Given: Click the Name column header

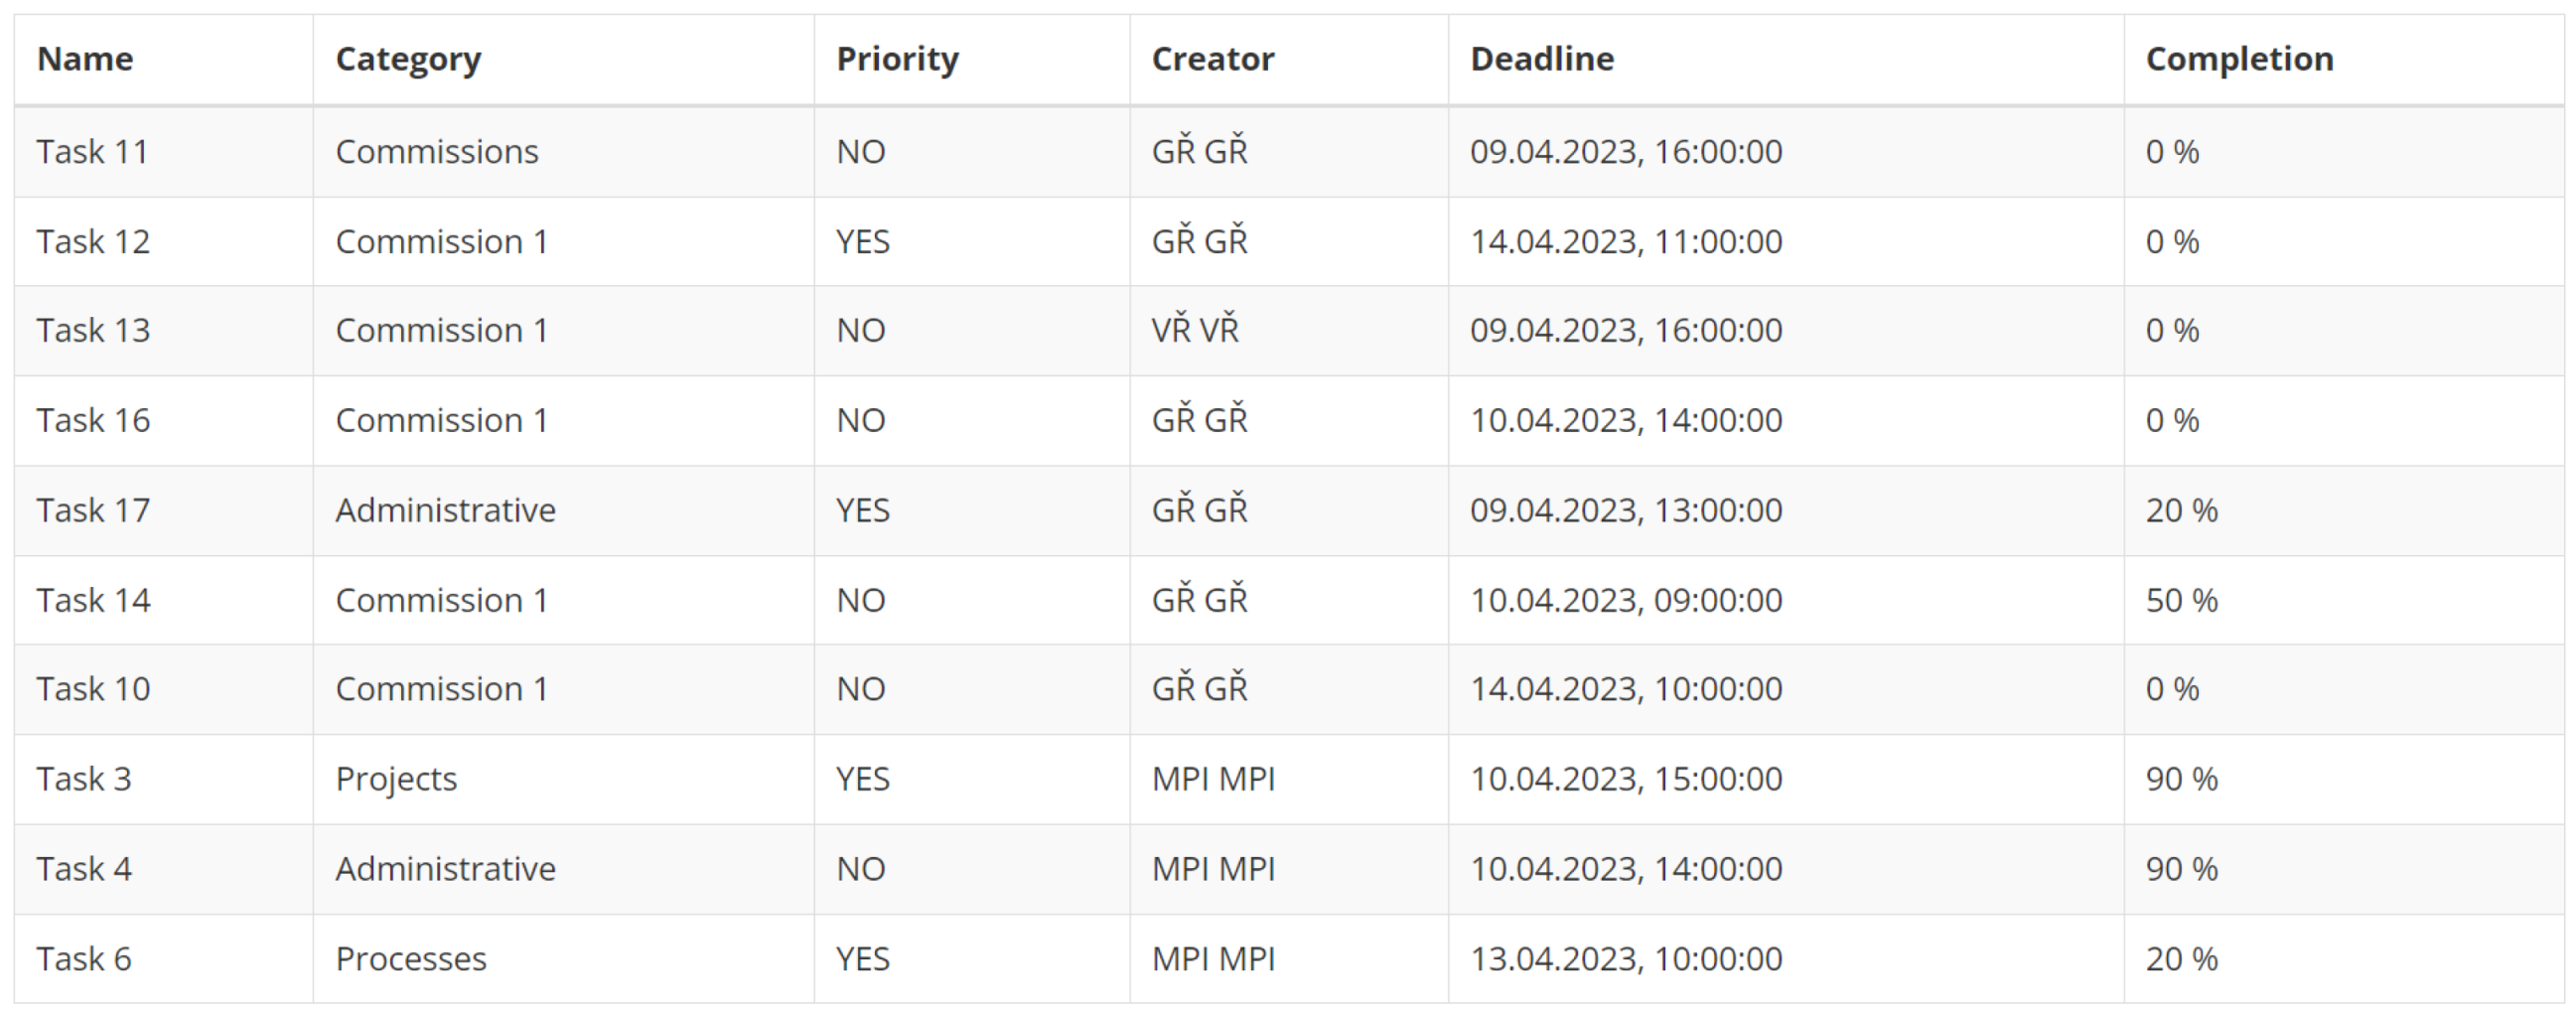Looking at the screenshot, I should tap(85, 59).
